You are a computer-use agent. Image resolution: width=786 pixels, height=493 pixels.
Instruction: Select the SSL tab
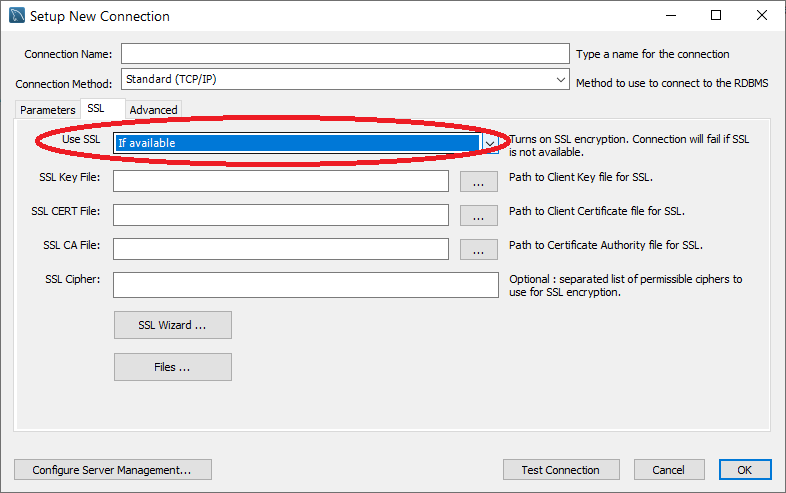(96, 108)
